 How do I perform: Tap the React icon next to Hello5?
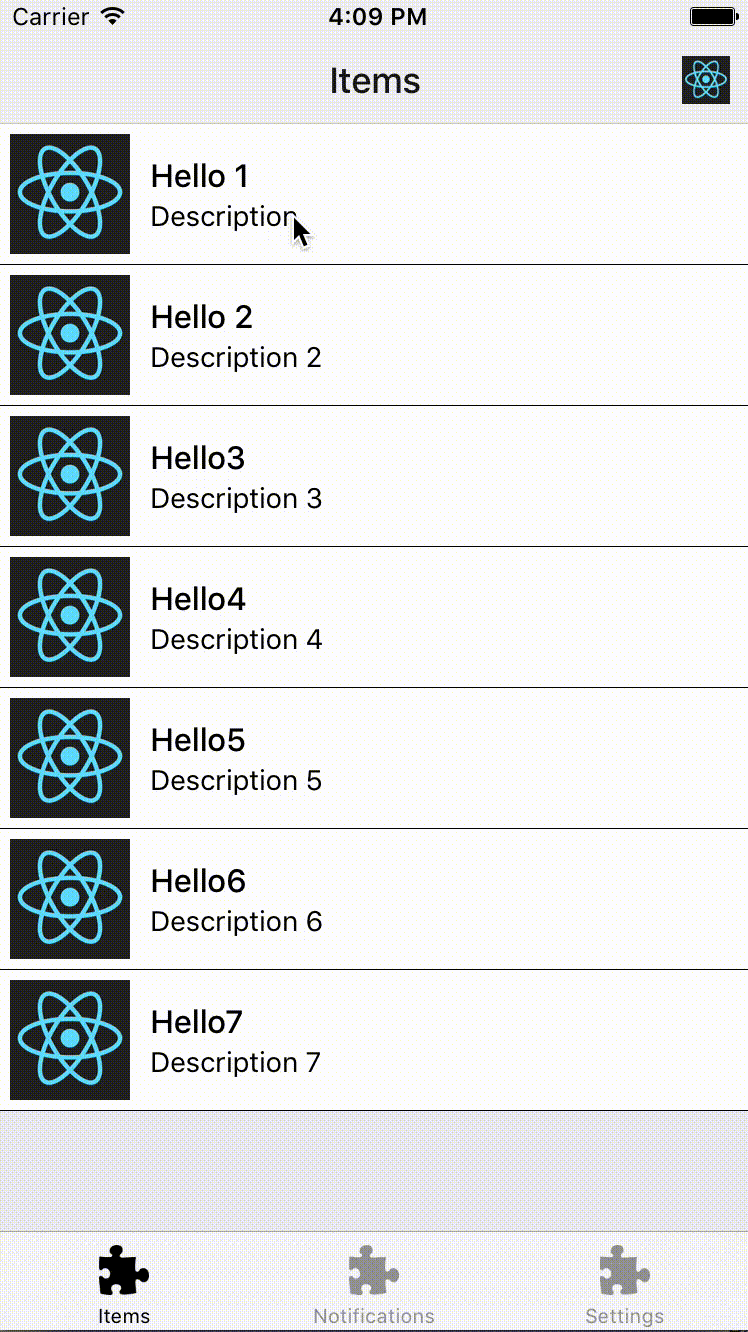pos(70,758)
